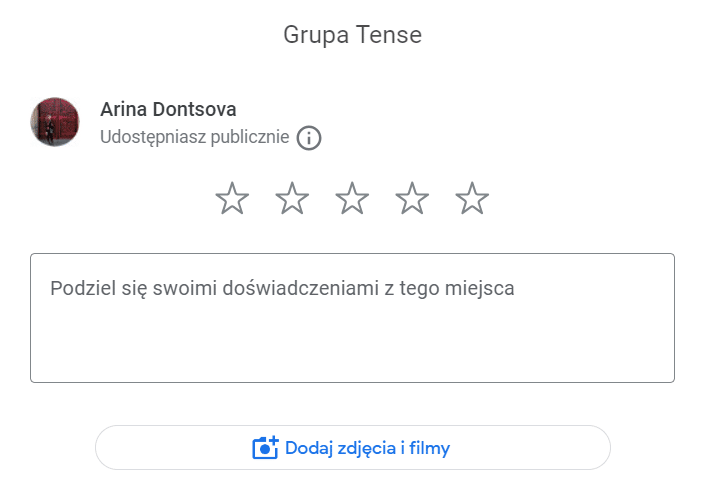The width and height of the screenshot is (707, 493).
Task: Click the placeholder text Podziel się swoimi doświadczeniami
Action: point(214,289)
